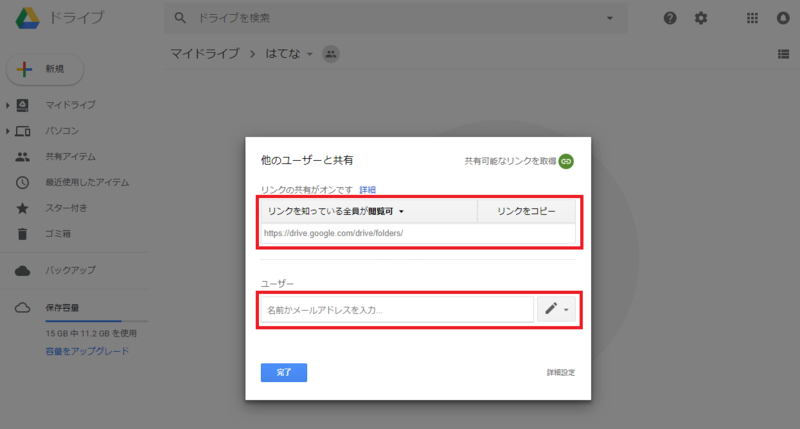Click the share link URL field
Viewport: 800px width, 429px height.
pyautogui.click(x=418, y=233)
